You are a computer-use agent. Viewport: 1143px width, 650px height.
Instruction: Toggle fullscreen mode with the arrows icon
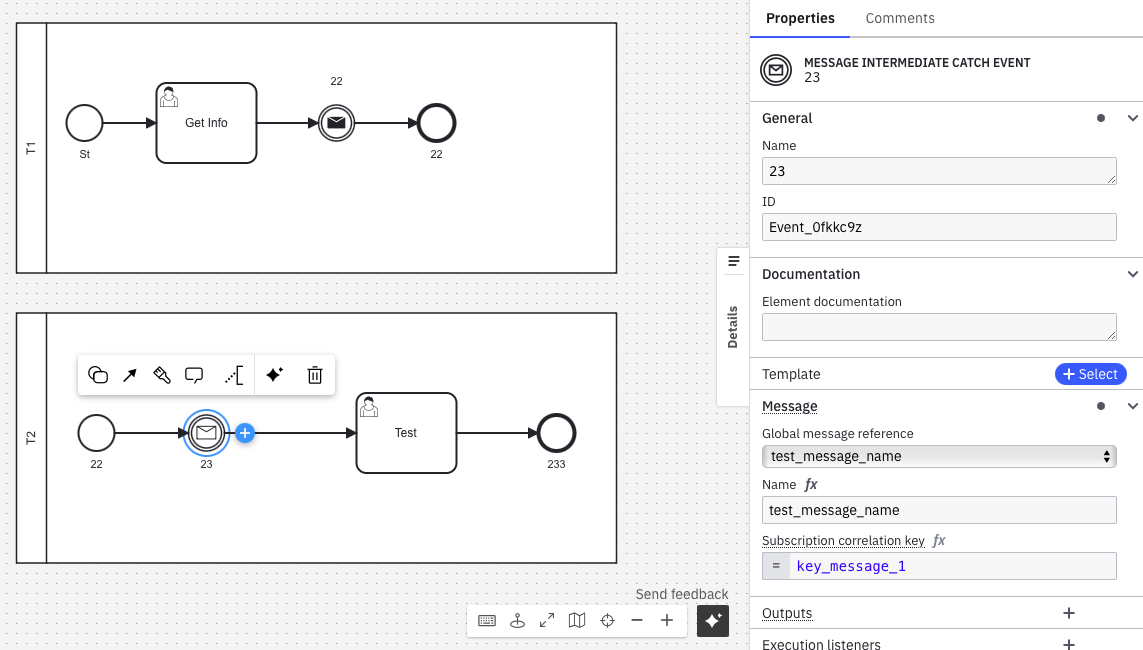coord(547,620)
